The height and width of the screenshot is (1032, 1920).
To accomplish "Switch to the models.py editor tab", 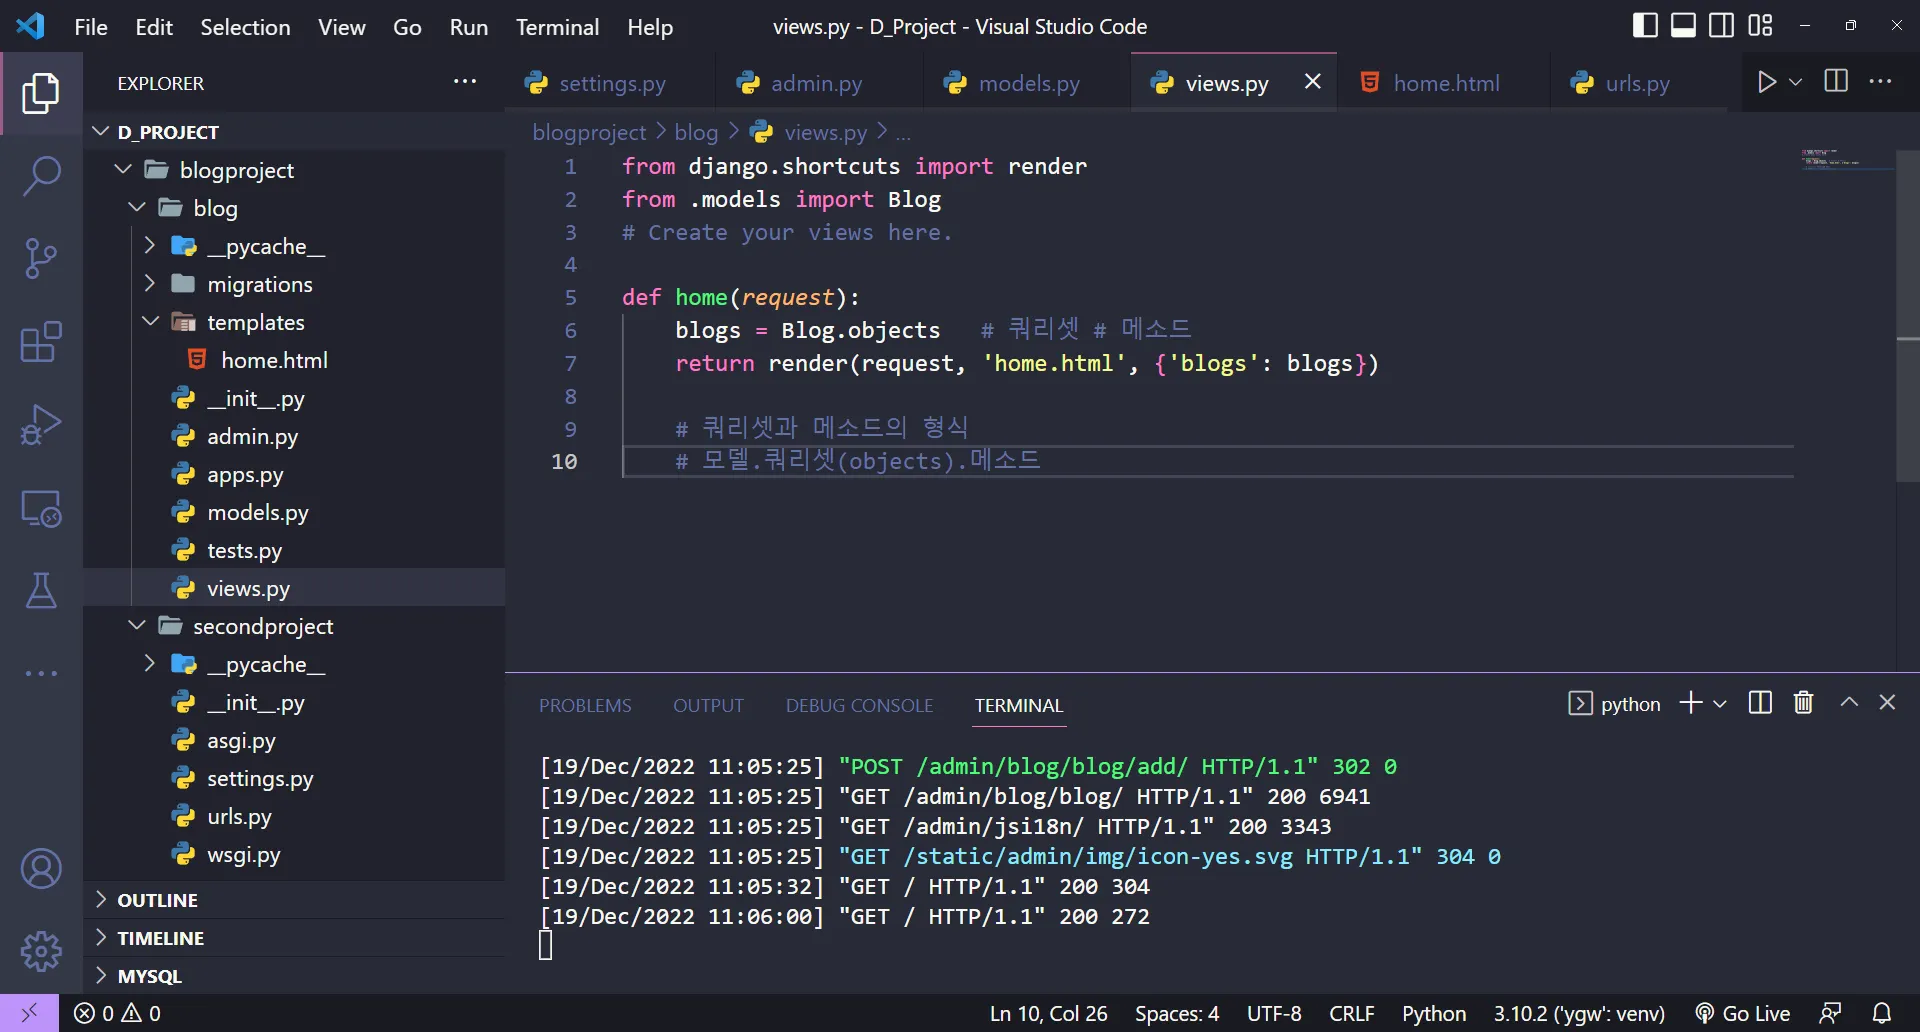I will 1028,83.
